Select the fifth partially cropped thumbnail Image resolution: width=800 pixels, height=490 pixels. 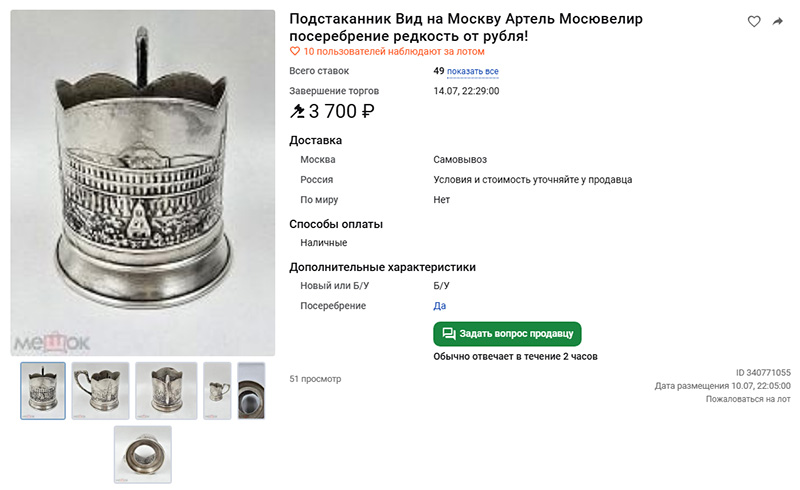coord(252,391)
